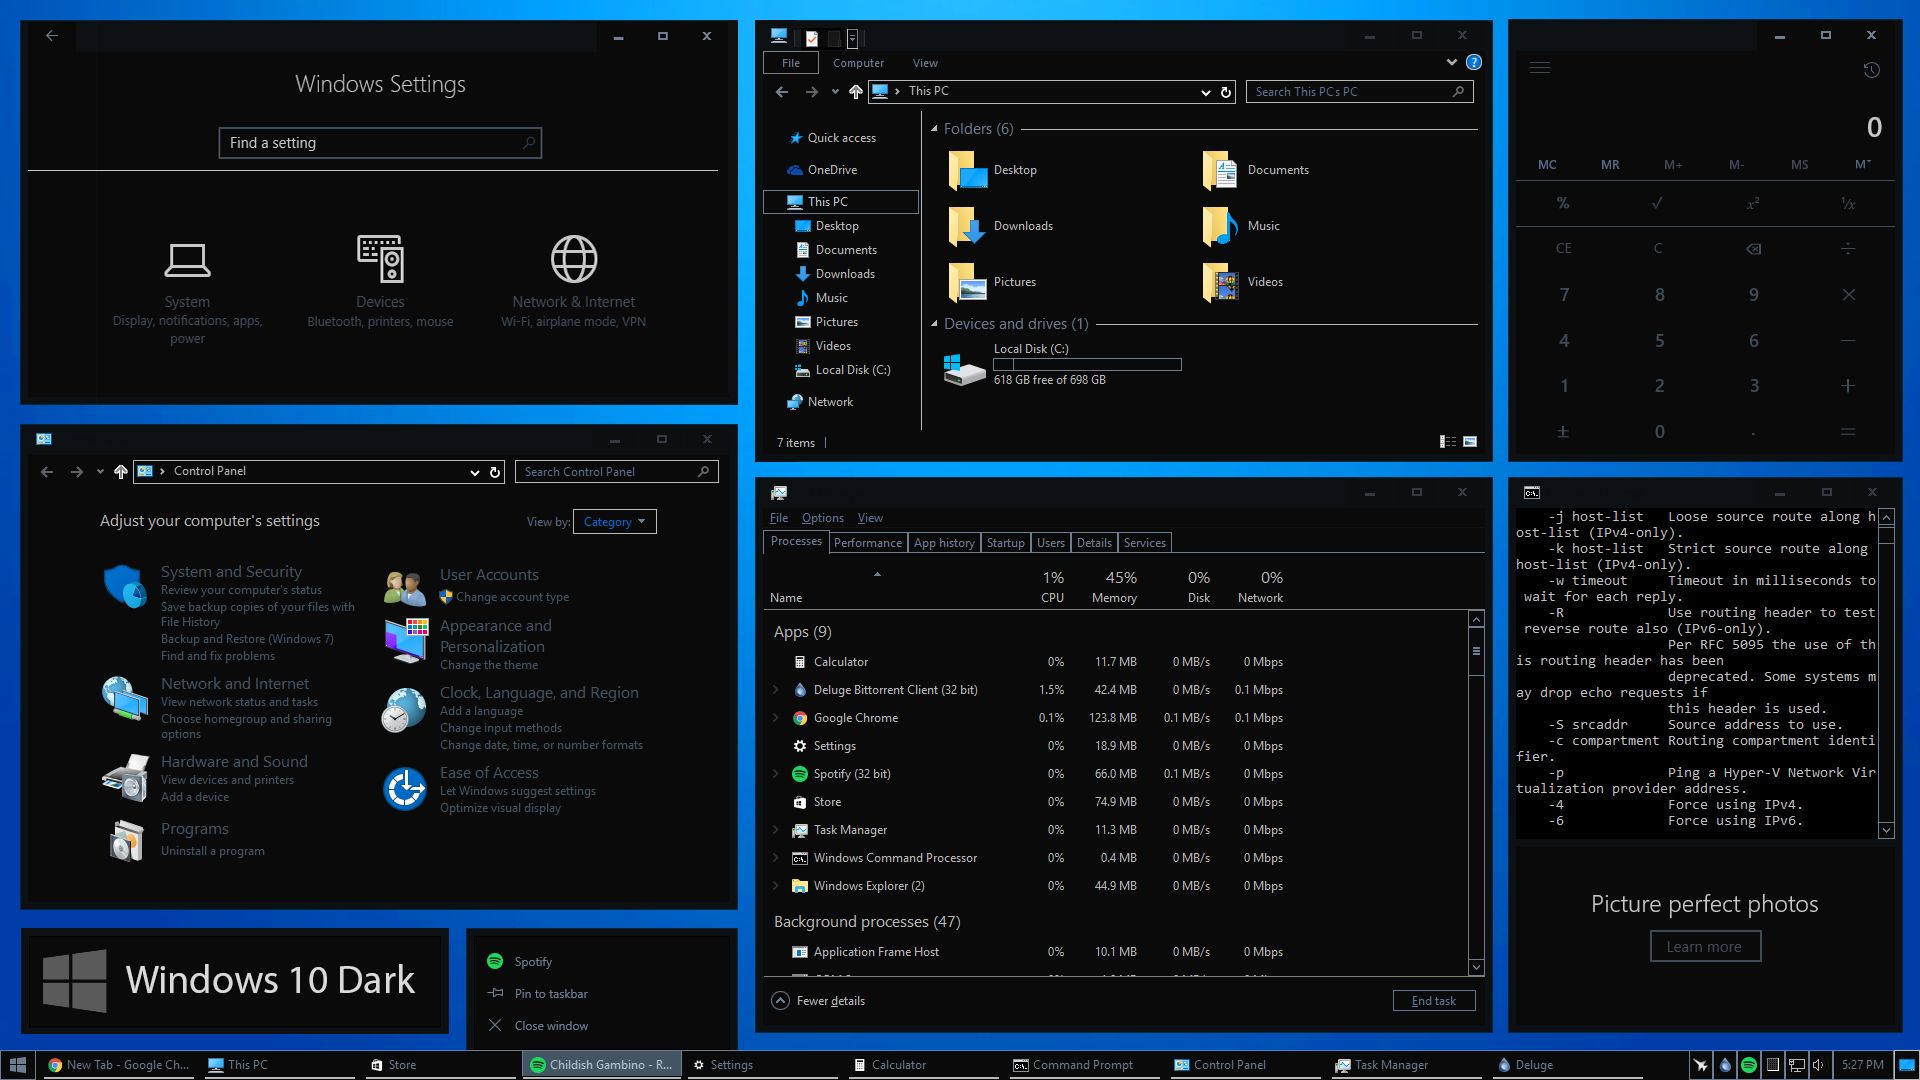Collapse the Folders (6) group

(934, 129)
